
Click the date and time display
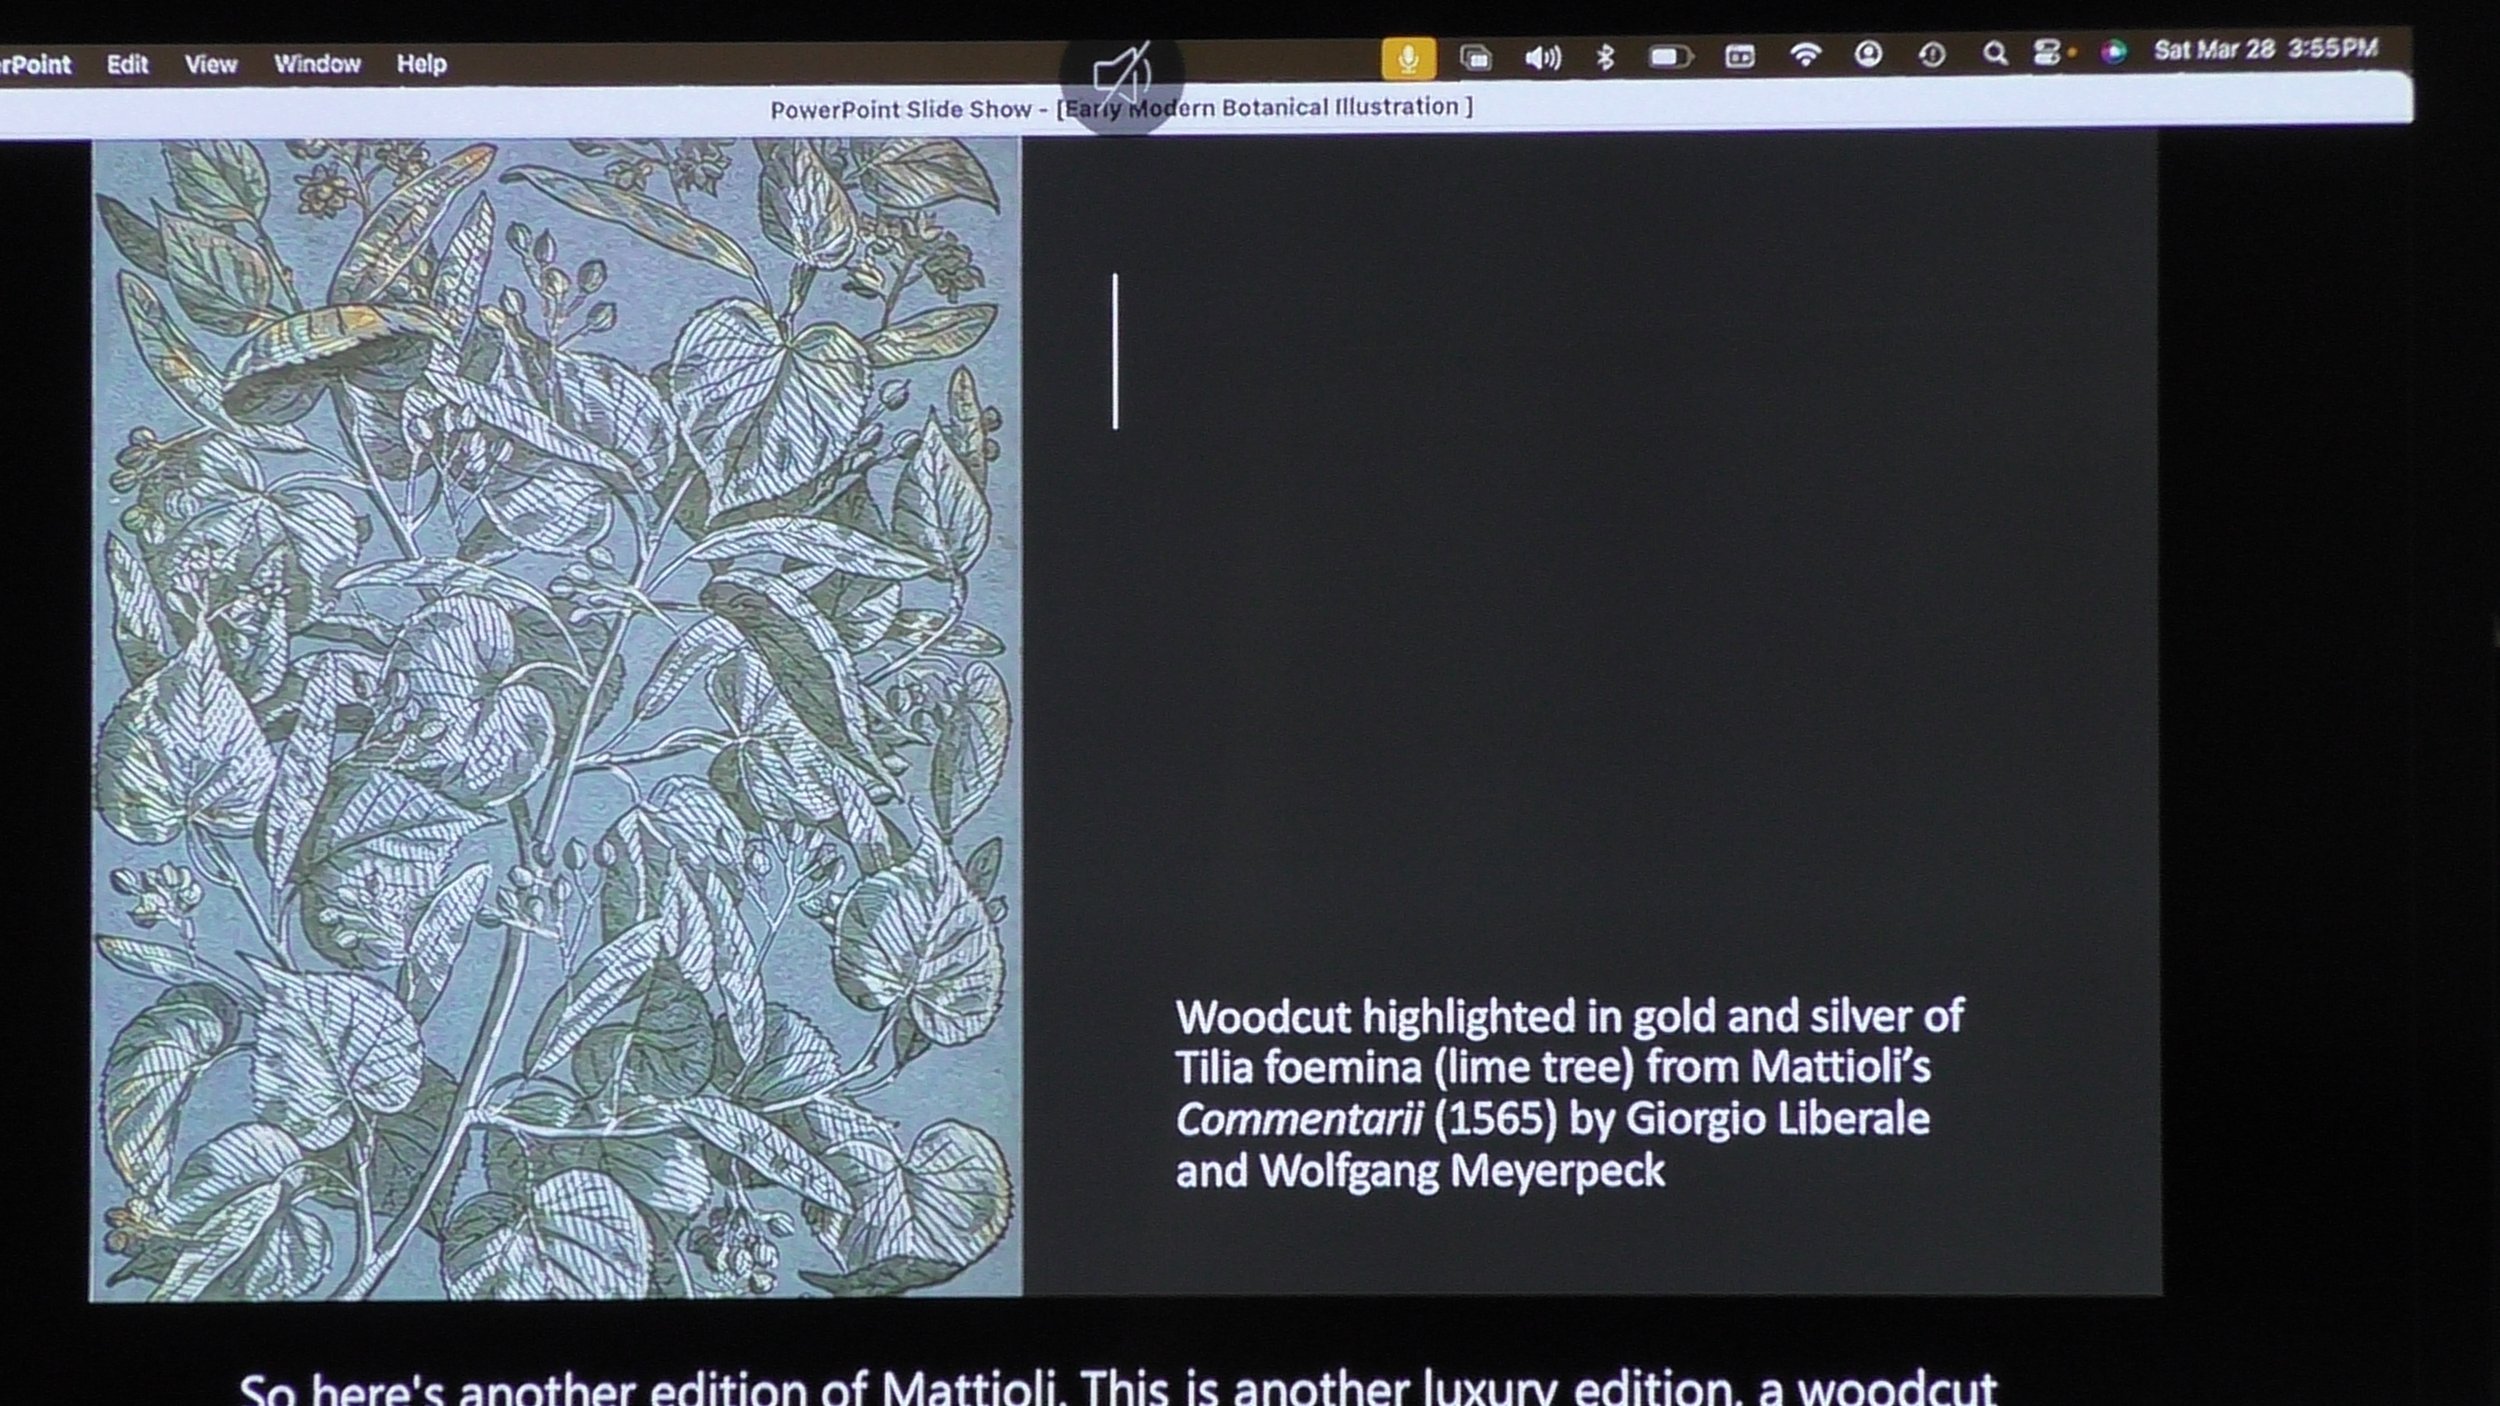(2265, 49)
